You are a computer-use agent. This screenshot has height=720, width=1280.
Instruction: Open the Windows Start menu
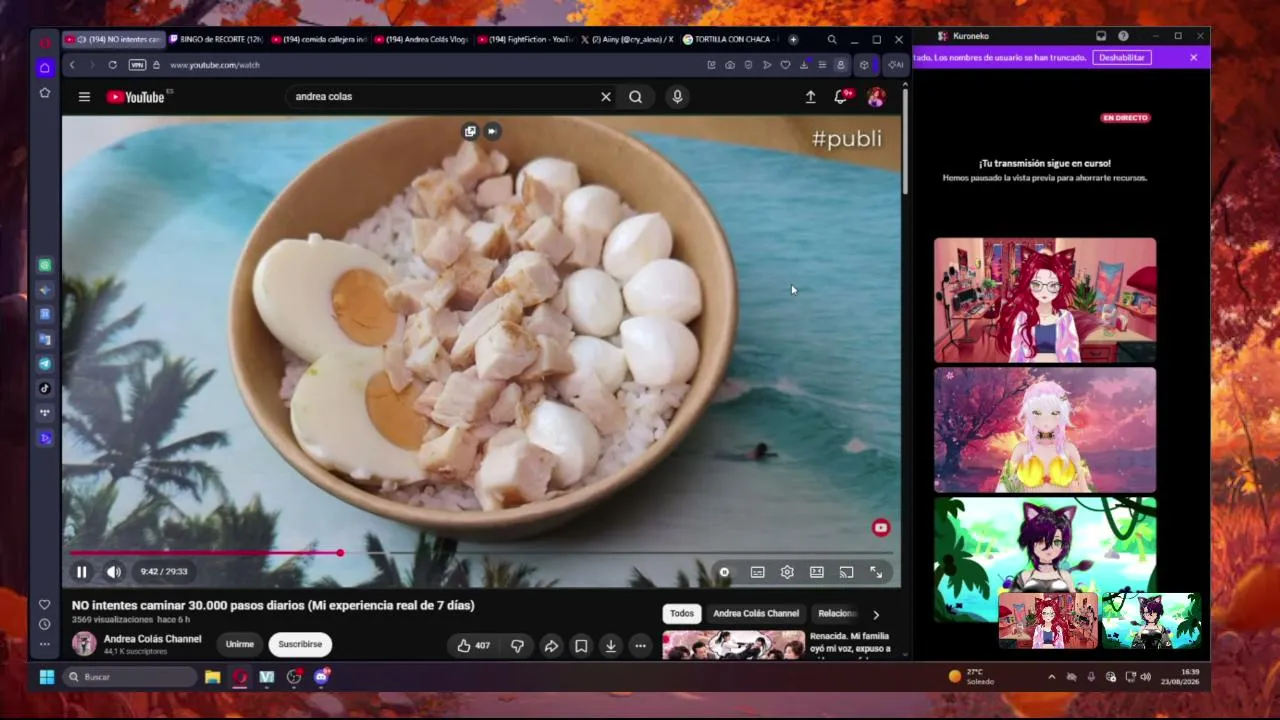(x=46, y=677)
